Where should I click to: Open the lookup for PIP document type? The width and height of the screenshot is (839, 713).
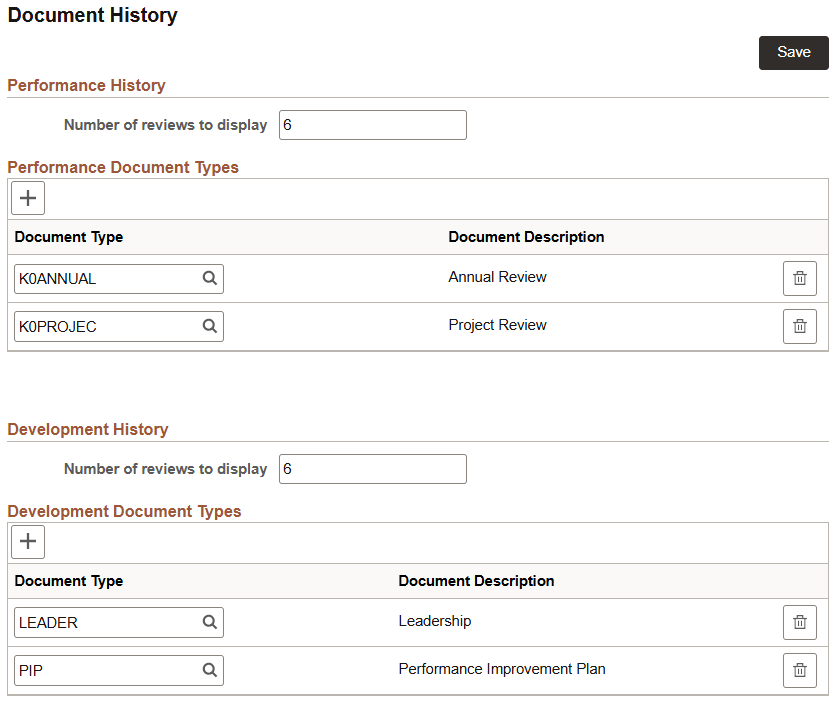(209, 670)
